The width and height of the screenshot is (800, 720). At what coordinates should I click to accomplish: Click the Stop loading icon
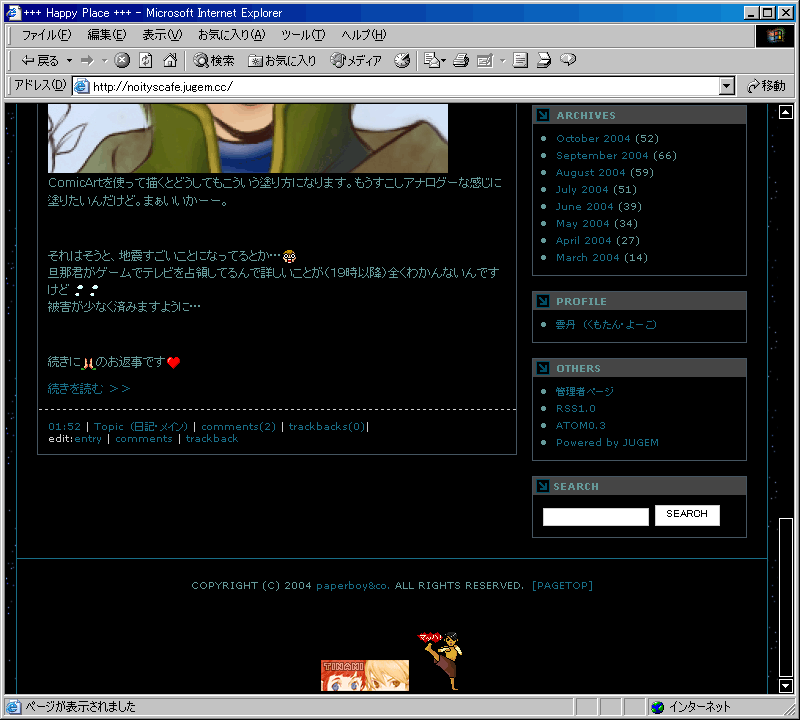tap(122, 60)
